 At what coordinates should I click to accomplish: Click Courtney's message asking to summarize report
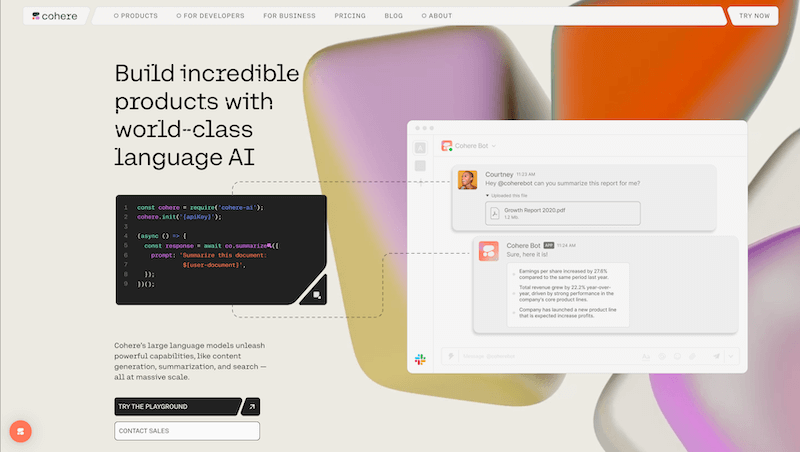pos(562,183)
